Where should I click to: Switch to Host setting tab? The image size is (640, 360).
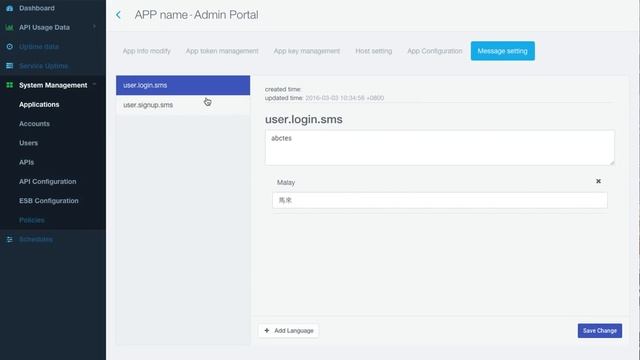pos(373,51)
